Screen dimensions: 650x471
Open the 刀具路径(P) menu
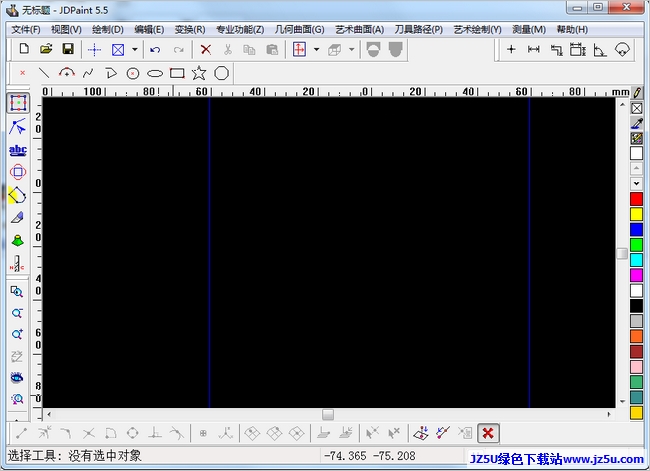[x=419, y=30]
